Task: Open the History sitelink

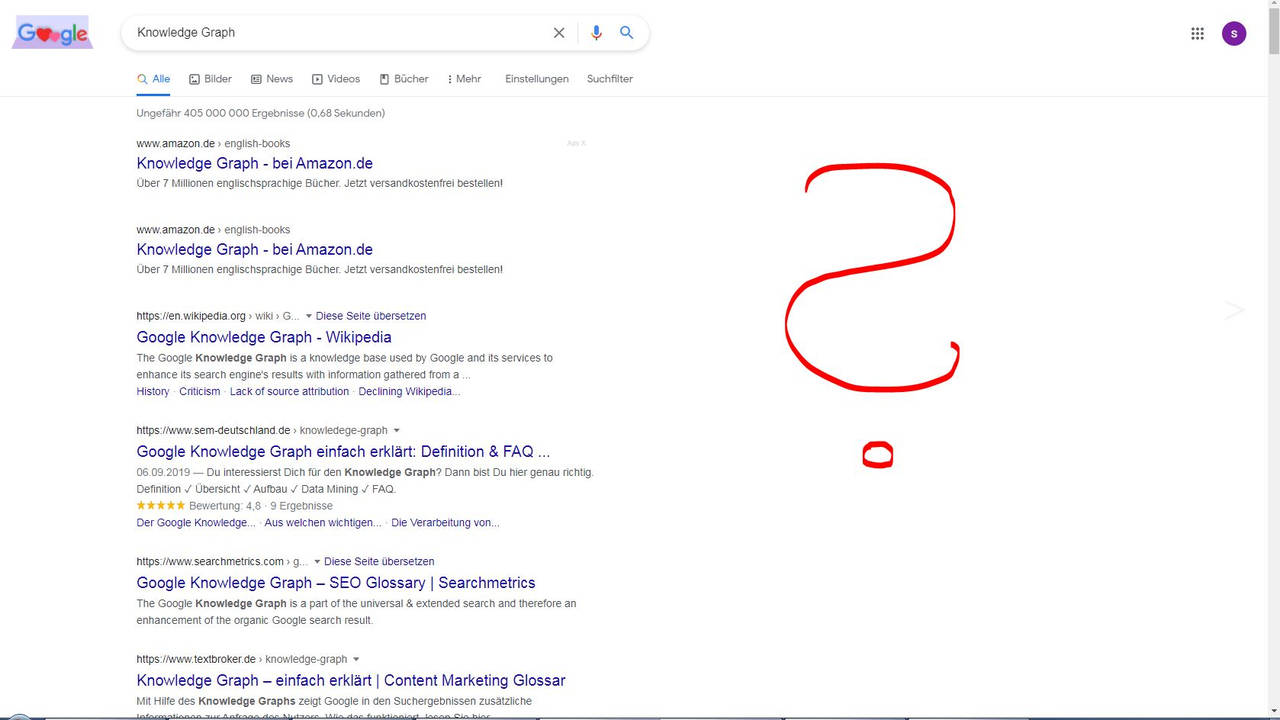Action: (153, 392)
